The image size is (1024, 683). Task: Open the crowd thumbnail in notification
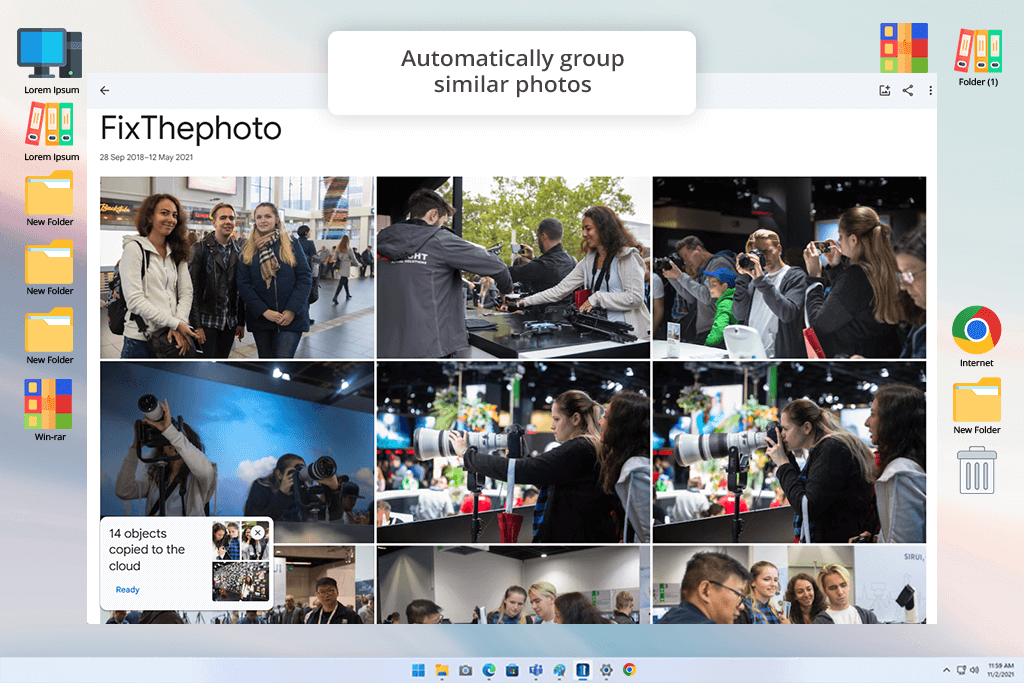click(x=240, y=582)
